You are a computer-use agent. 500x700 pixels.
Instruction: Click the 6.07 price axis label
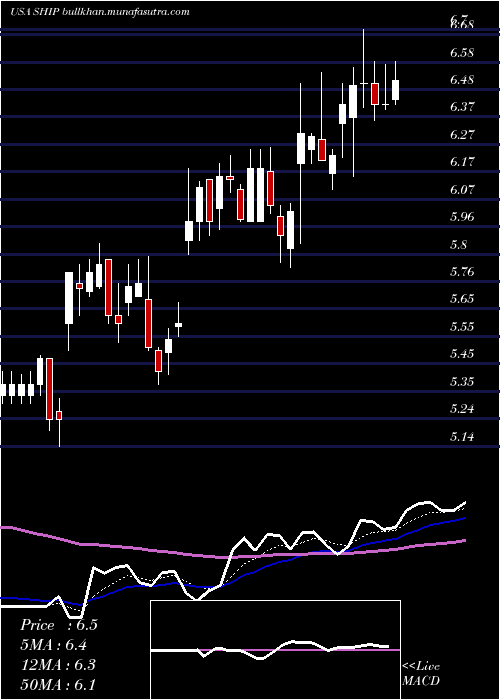tap(462, 189)
